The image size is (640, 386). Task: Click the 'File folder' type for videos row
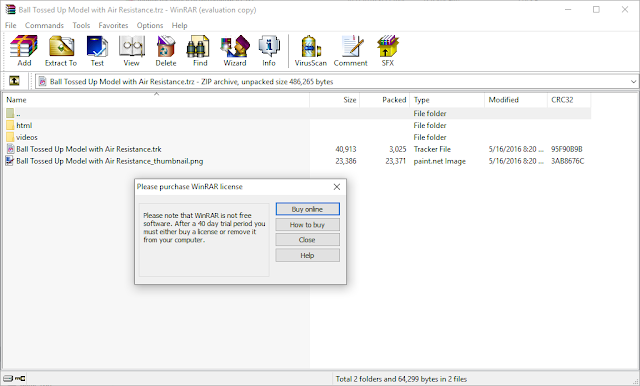click(430, 137)
